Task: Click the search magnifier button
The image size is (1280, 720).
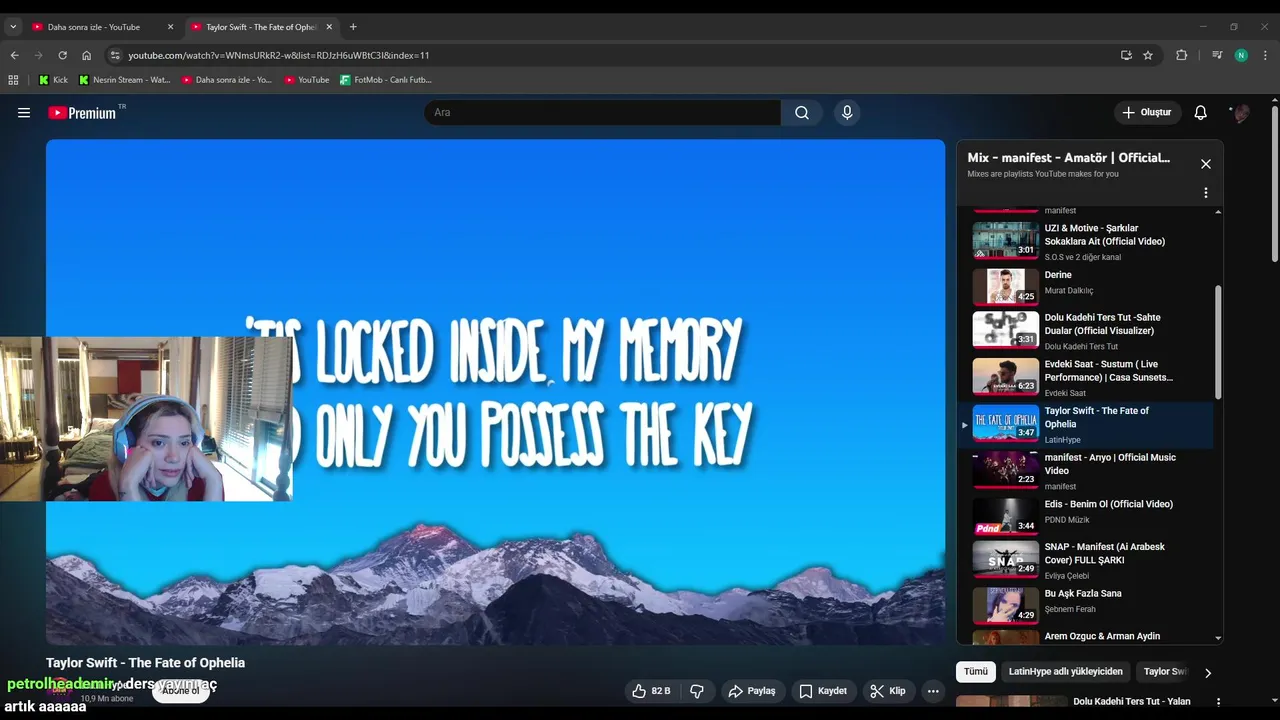Action: [802, 113]
